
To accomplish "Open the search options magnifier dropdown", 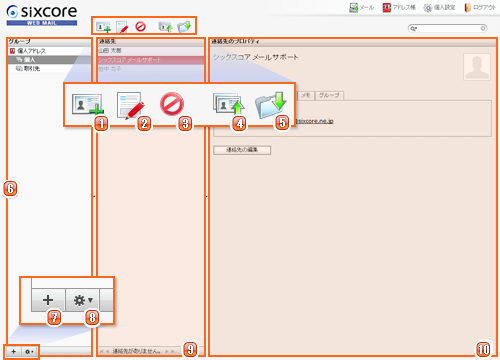I will [x=414, y=29].
